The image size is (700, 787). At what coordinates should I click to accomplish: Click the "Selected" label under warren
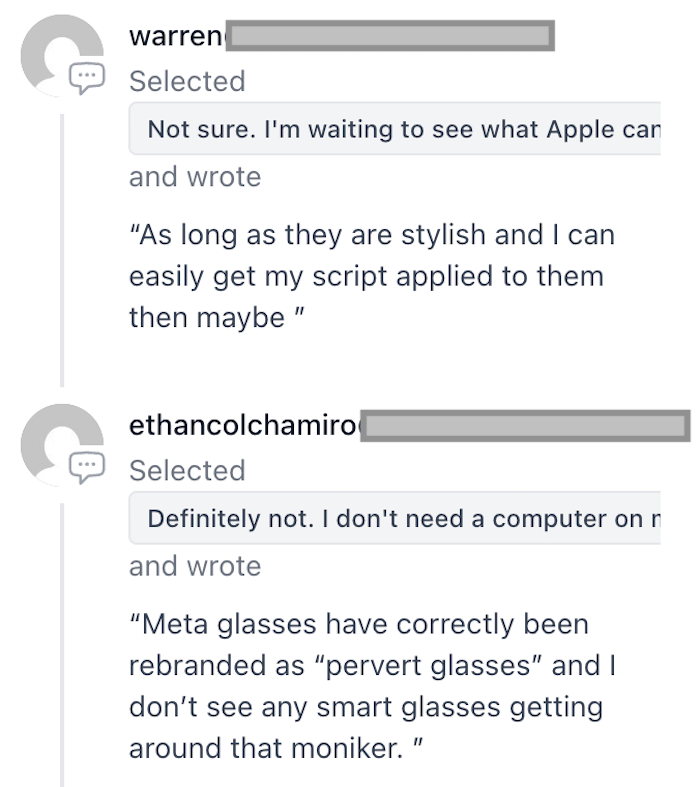pos(187,81)
